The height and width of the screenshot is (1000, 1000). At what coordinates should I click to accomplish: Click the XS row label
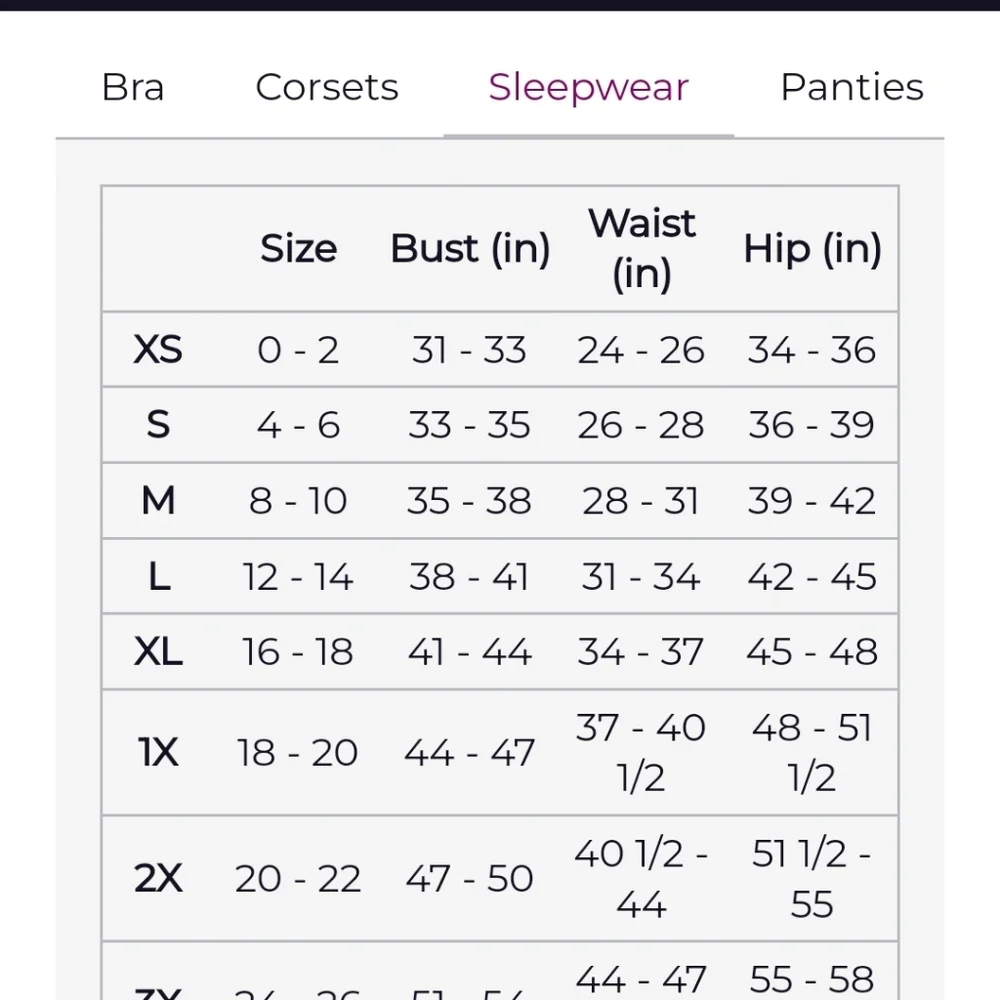158,349
